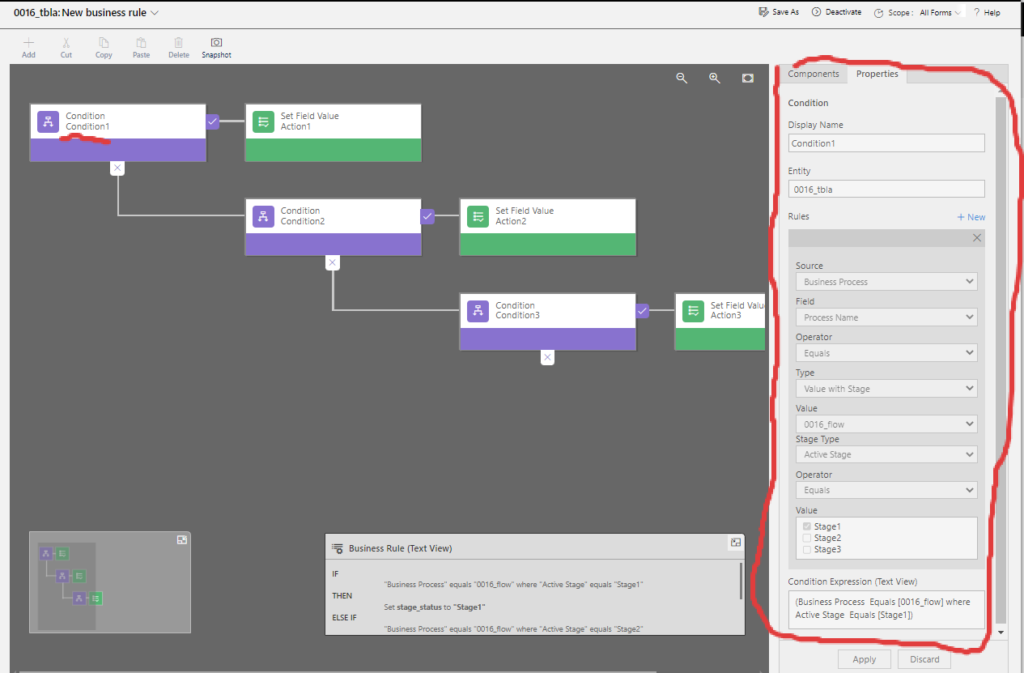The width and height of the screenshot is (1024, 673).
Task: Collapse the Business Rule Text View panel
Action: point(735,542)
